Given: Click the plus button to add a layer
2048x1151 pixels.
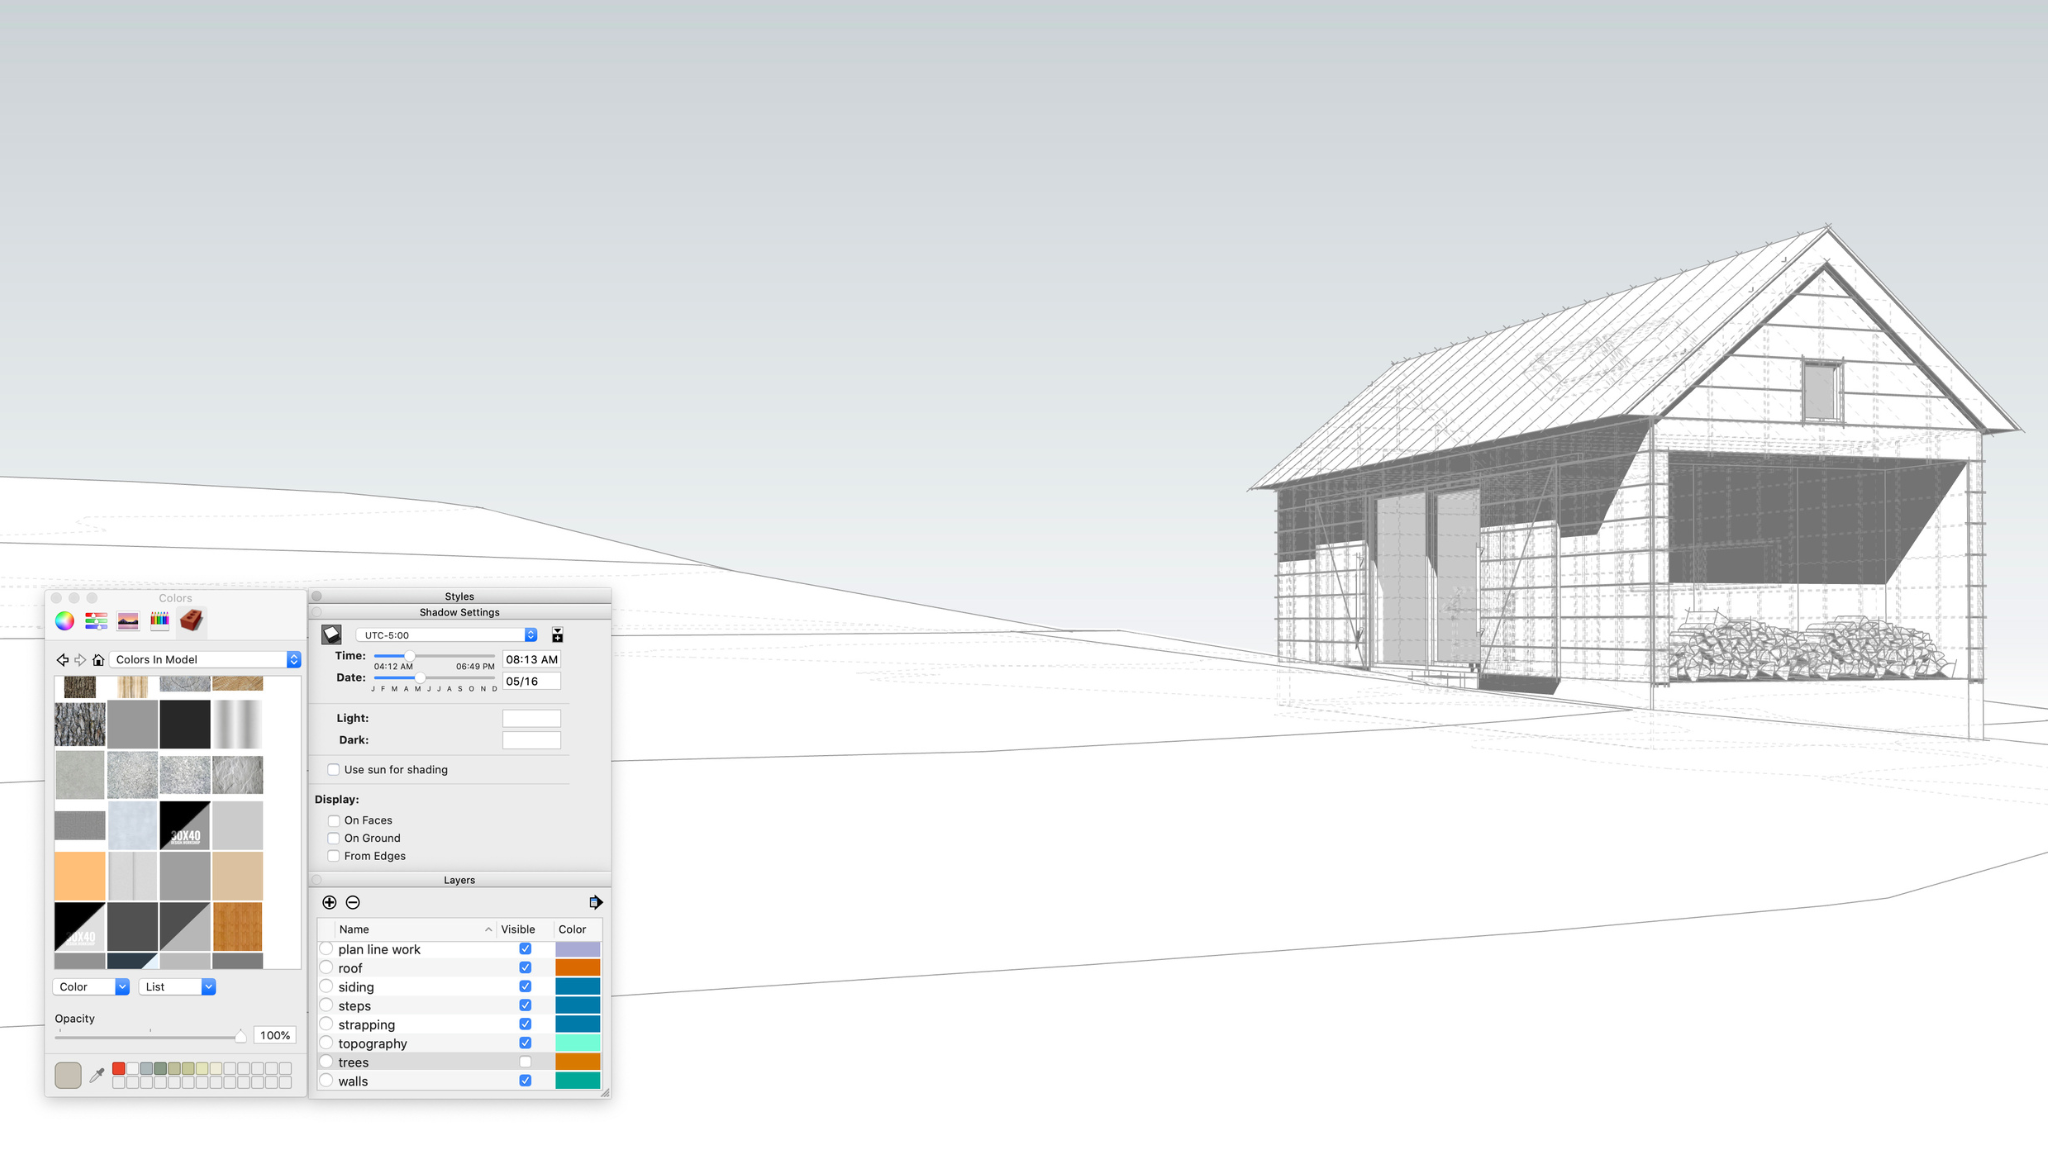Looking at the screenshot, I should pyautogui.click(x=329, y=902).
